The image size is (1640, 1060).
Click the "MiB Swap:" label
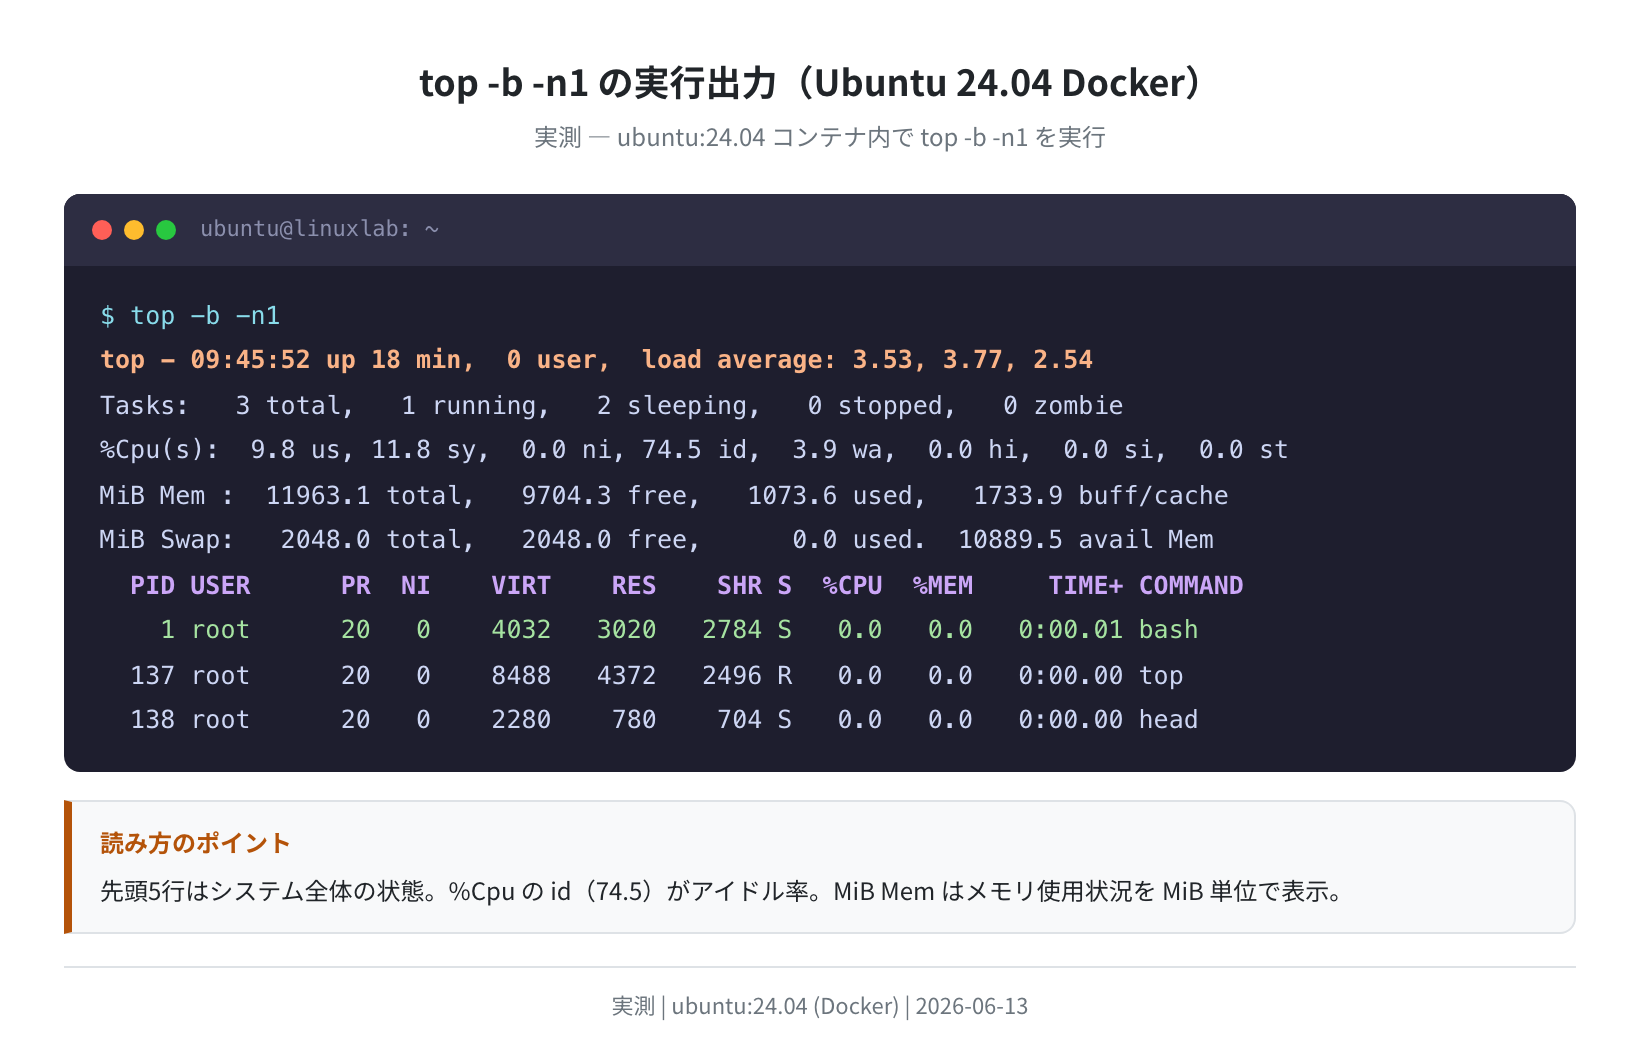point(166,540)
